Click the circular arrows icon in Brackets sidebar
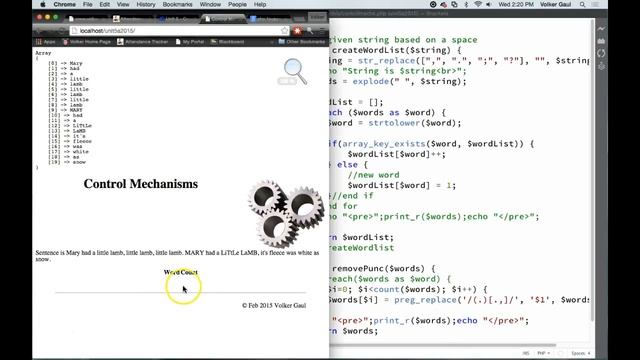The height and width of the screenshot is (360, 640). pos(601,53)
